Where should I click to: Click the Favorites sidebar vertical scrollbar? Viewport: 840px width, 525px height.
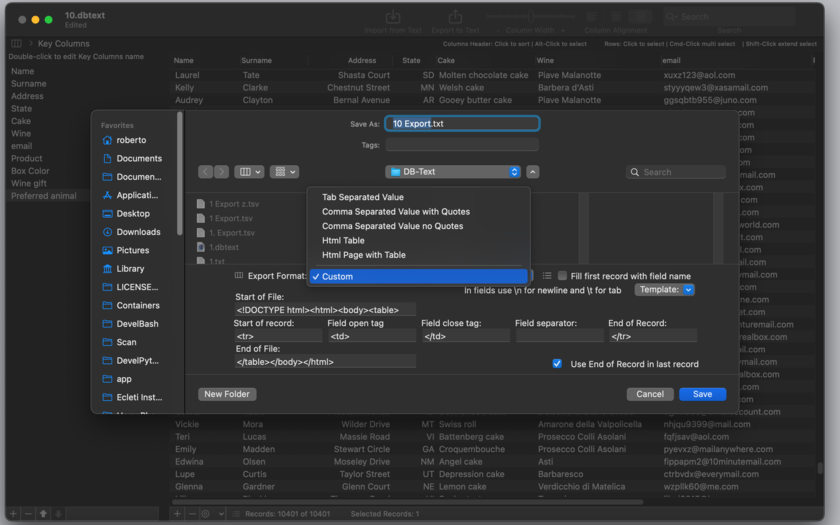[x=179, y=174]
